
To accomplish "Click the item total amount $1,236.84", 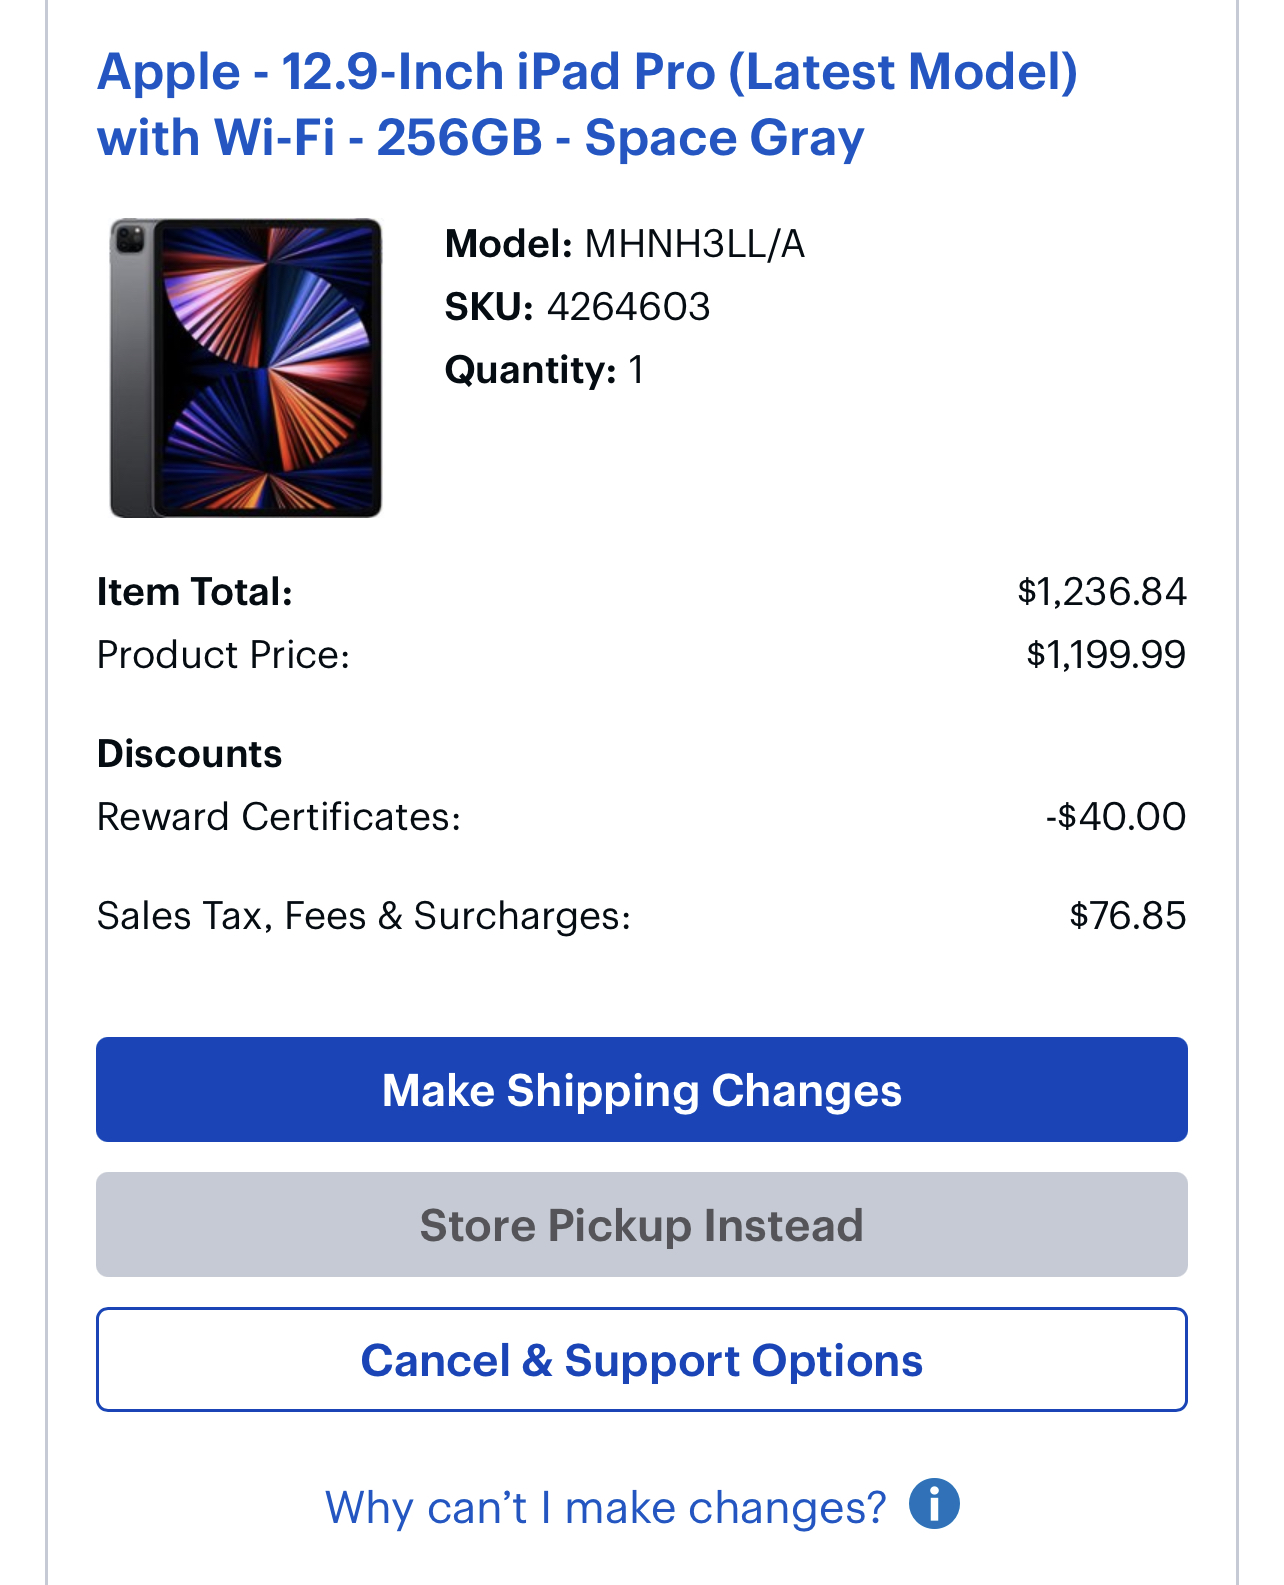I will point(1101,592).
